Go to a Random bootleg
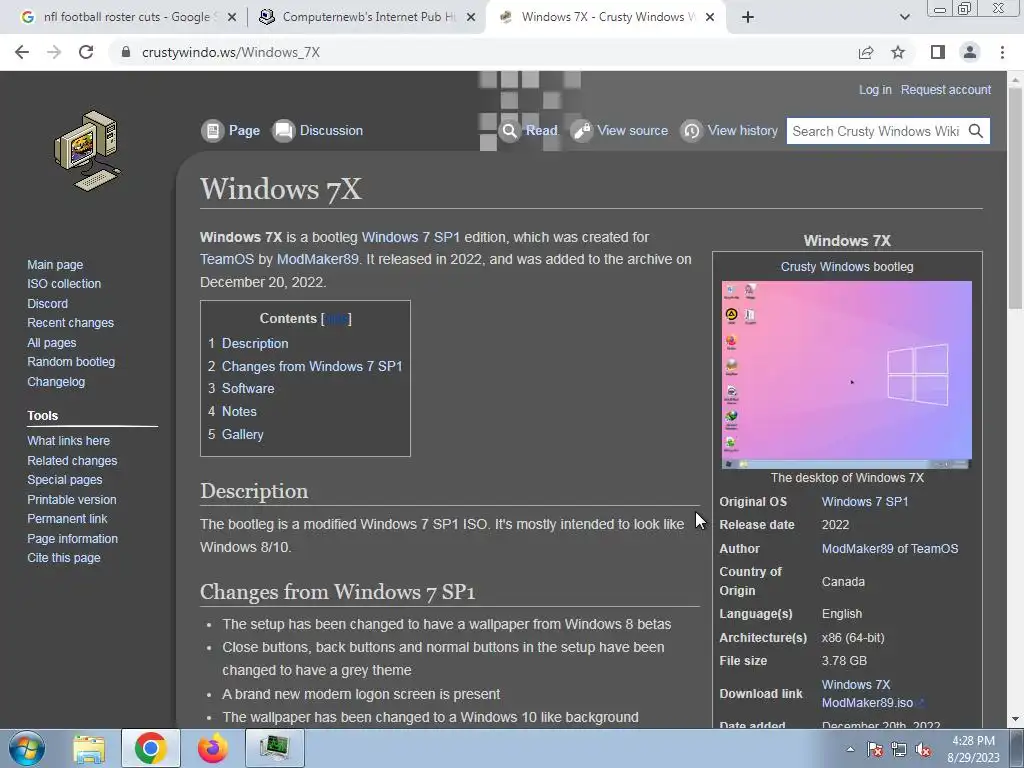1024x768 pixels. click(x=71, y=362)
